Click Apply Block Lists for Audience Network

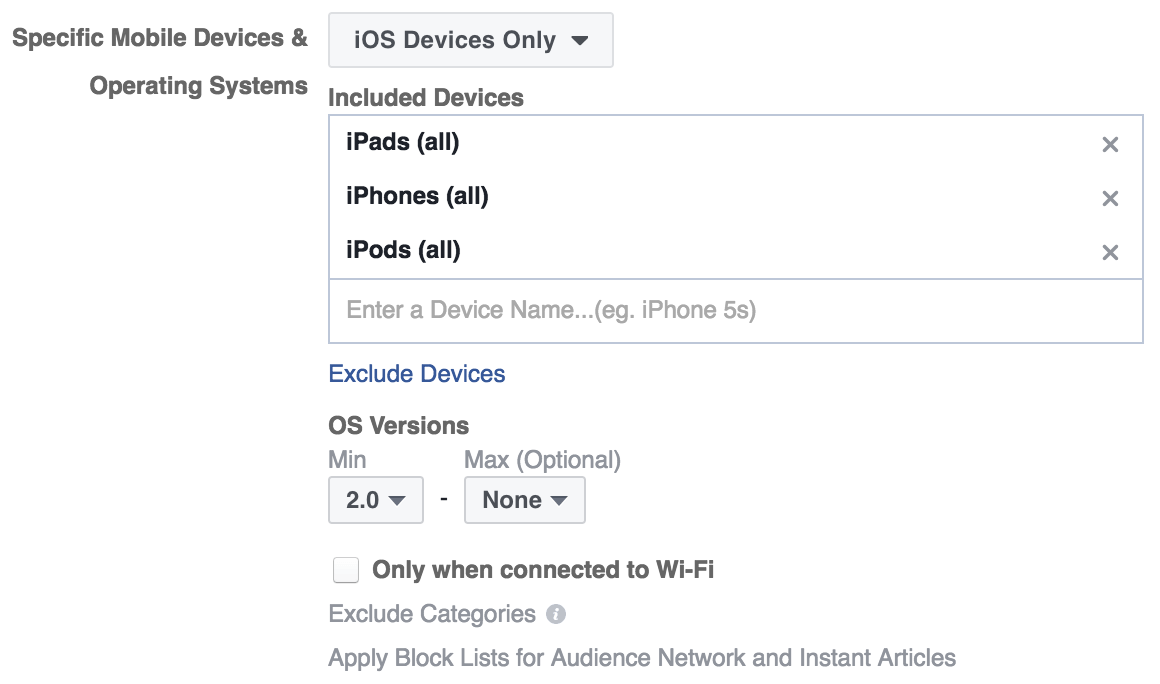pos(642,657)
